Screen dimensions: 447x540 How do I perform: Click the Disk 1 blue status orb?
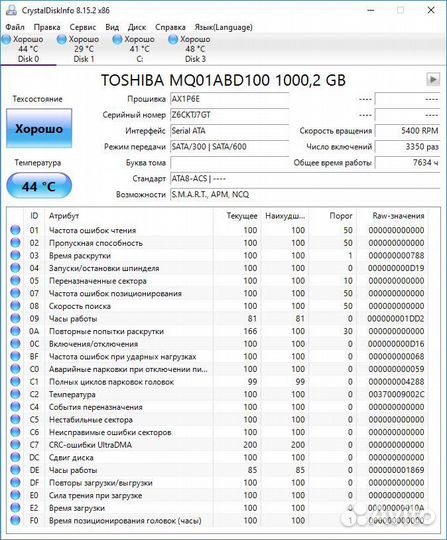point(62,39)
